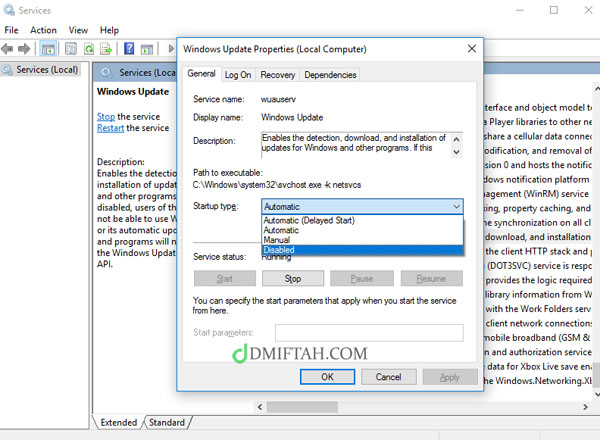Click the Start Service play icon
The height and width of the screenshot is (440, 600).
click(171, 49)
